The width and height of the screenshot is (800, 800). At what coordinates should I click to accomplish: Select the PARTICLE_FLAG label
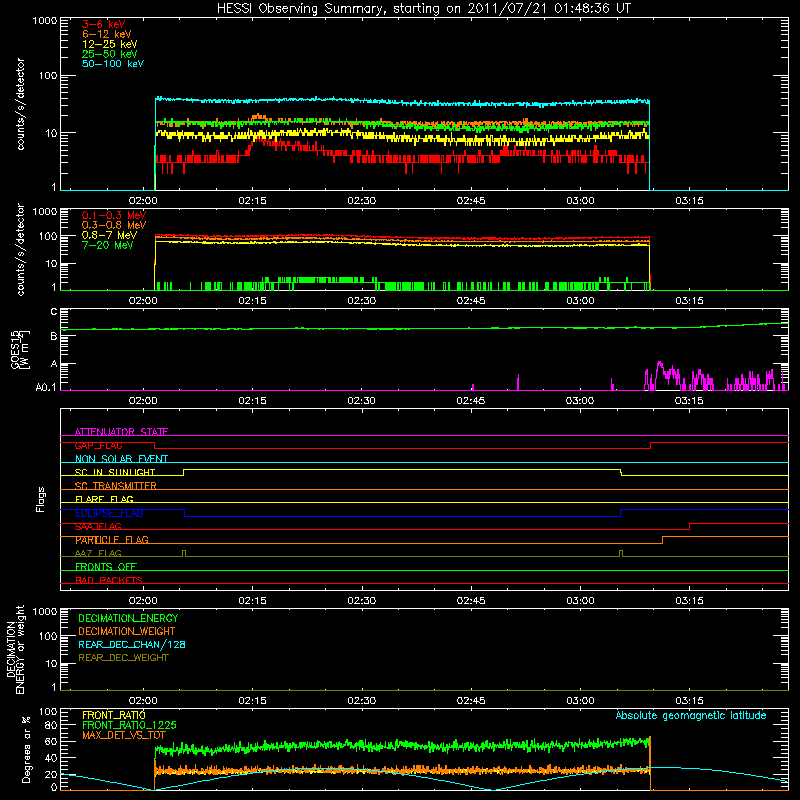[x=112, y=540]
